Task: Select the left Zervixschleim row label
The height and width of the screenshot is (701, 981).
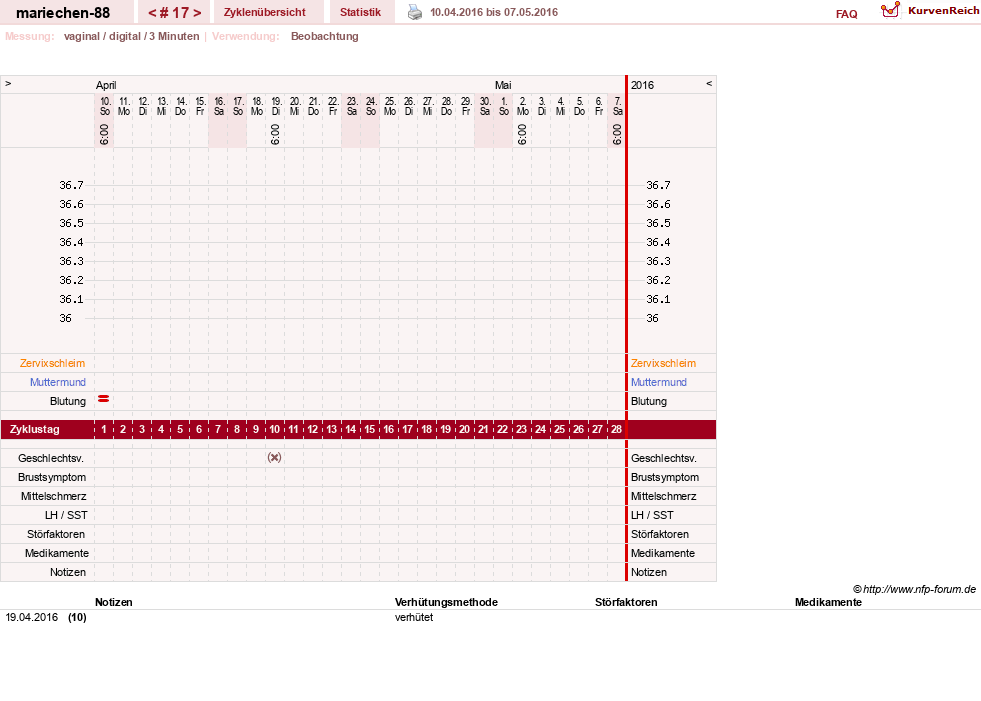Action: tap(53, 363)
